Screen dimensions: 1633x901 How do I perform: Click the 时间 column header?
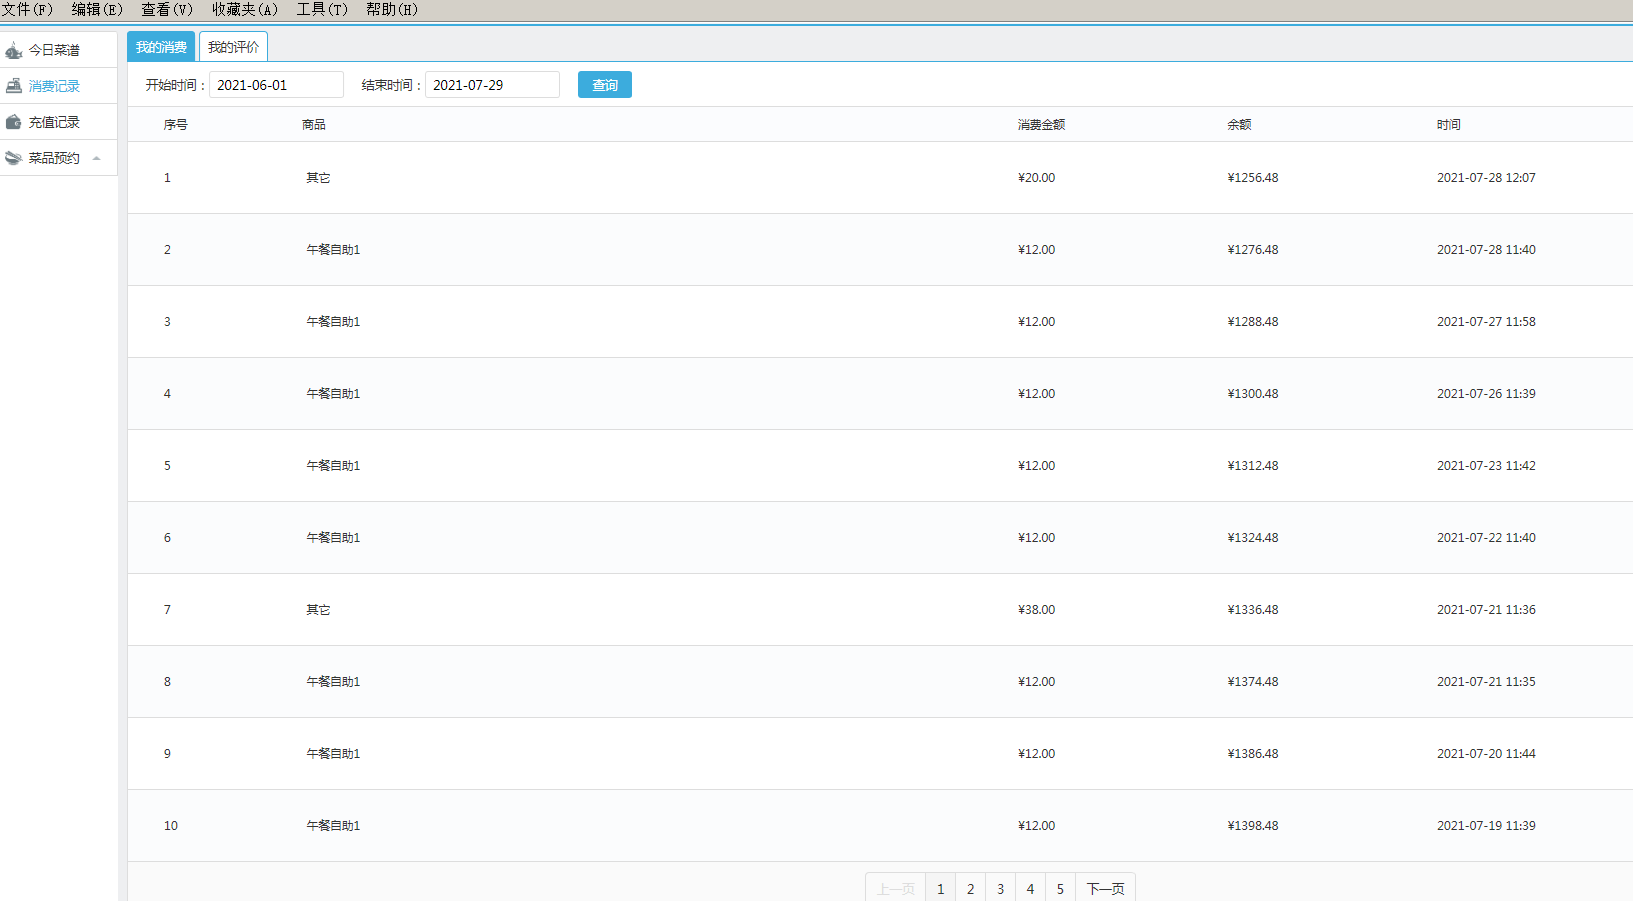pyautogui.click(x=1449, y=125)
